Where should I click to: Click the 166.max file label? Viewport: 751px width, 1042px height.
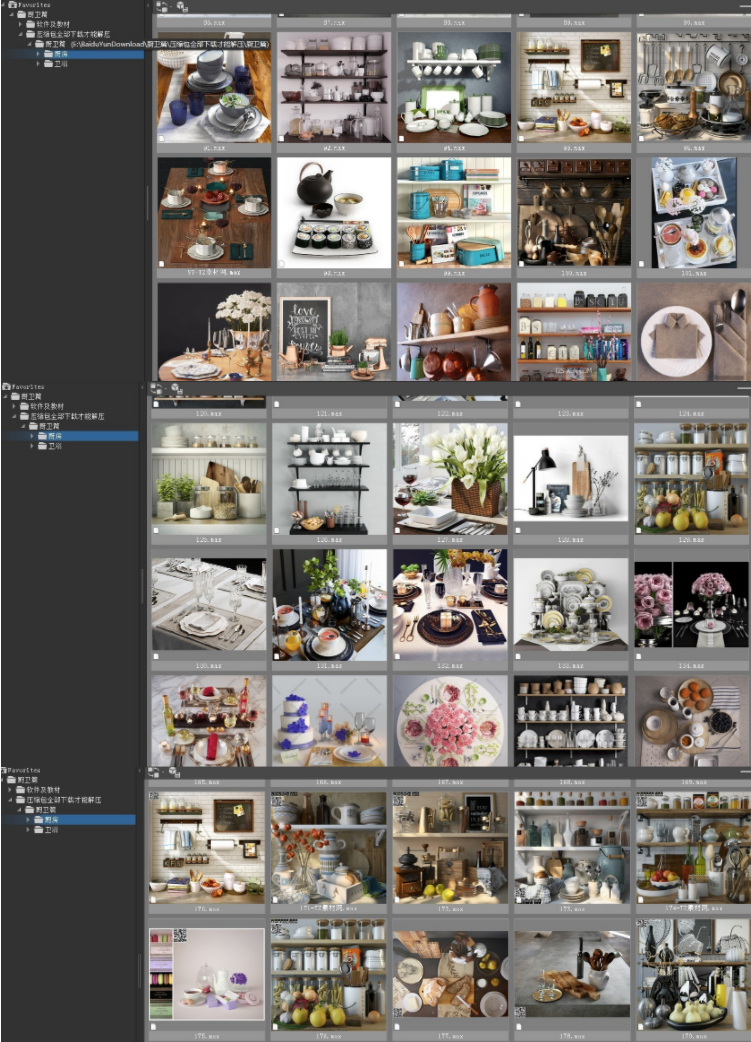pos(327,782)
